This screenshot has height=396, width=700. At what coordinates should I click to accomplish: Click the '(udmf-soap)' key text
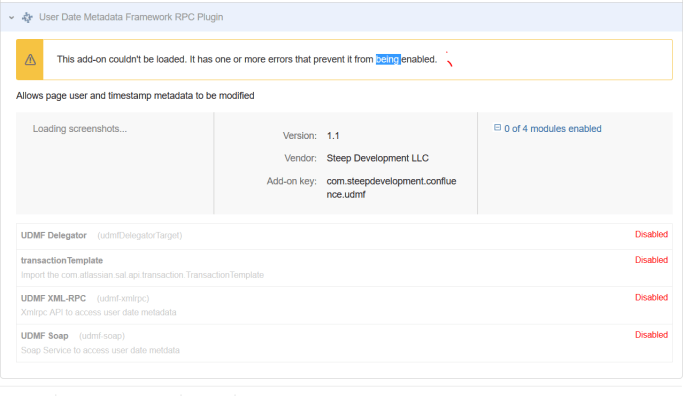coord(102,336)
